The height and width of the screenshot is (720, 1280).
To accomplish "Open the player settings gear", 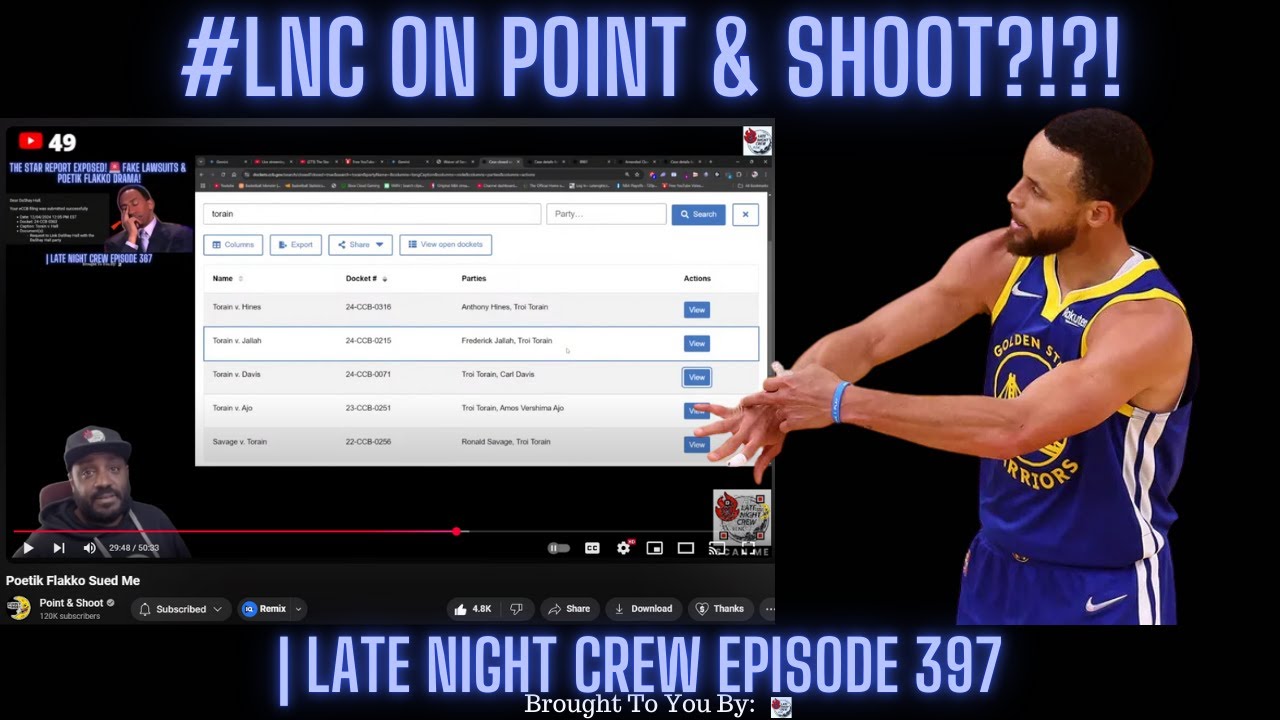I will point(624,548).
